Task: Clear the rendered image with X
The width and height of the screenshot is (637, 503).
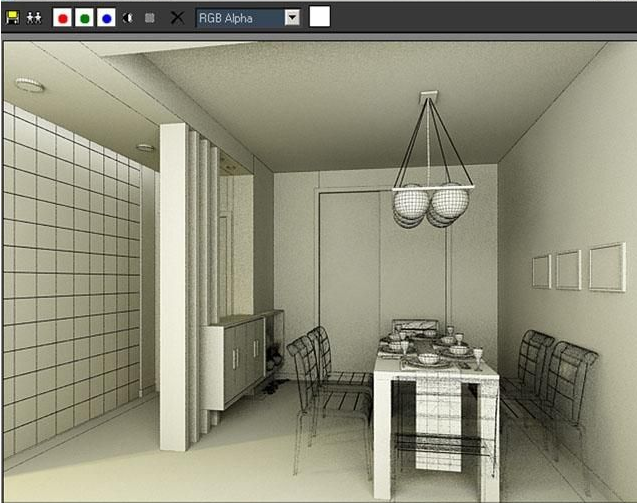Action: click(x=177, y=18)
